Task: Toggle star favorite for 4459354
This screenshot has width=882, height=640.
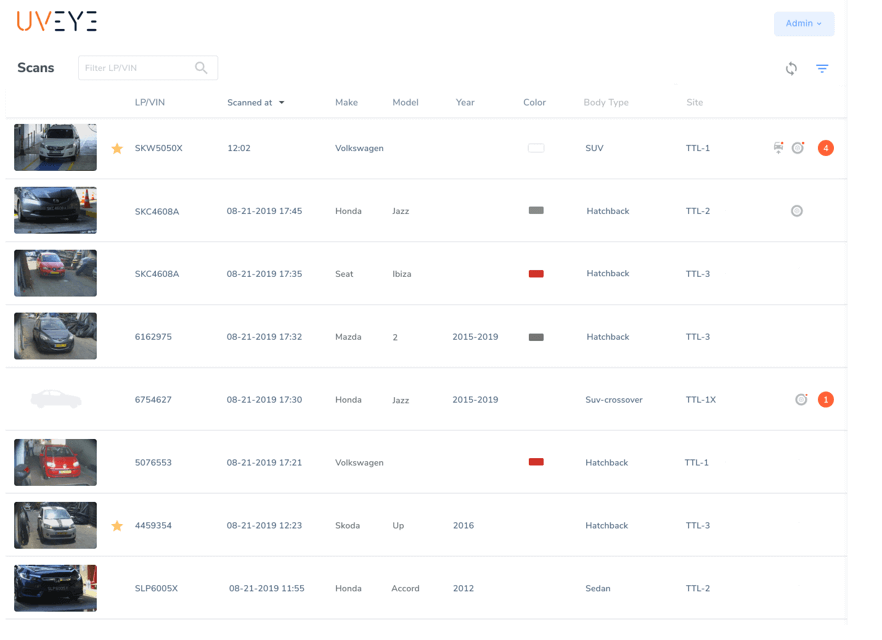Action: click(x=117, y=526)
